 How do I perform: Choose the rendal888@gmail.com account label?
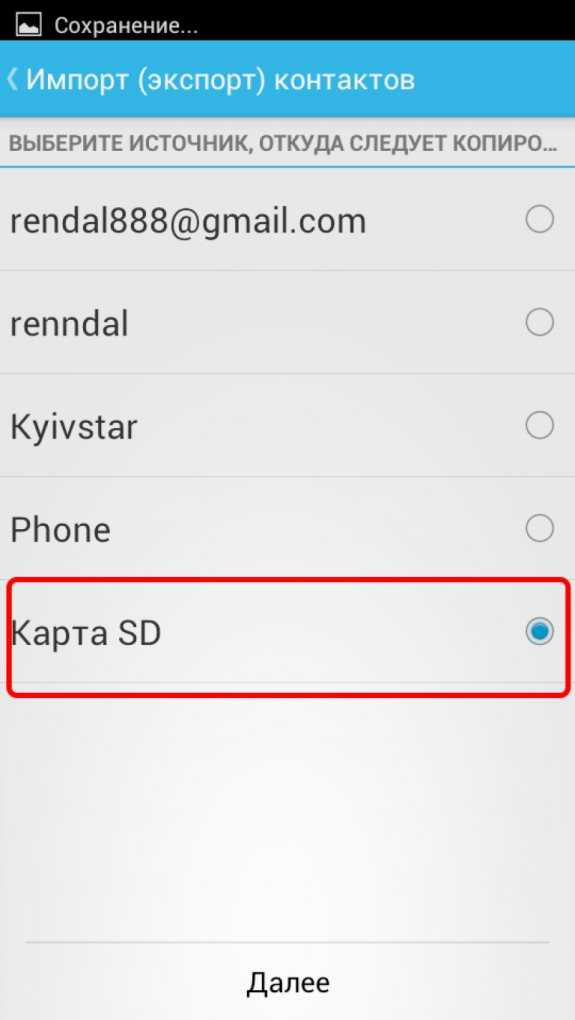coord(188,222)
